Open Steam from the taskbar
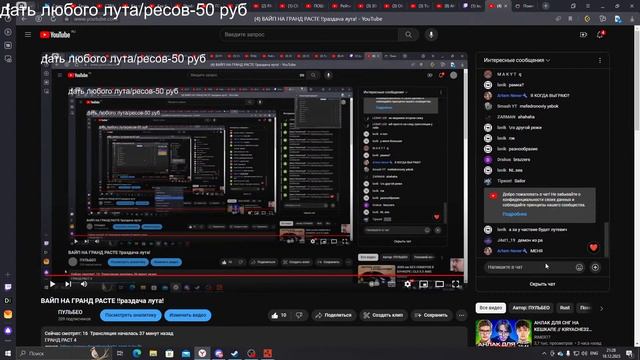Screen dimensions: 640x360 tap(235, 353)
